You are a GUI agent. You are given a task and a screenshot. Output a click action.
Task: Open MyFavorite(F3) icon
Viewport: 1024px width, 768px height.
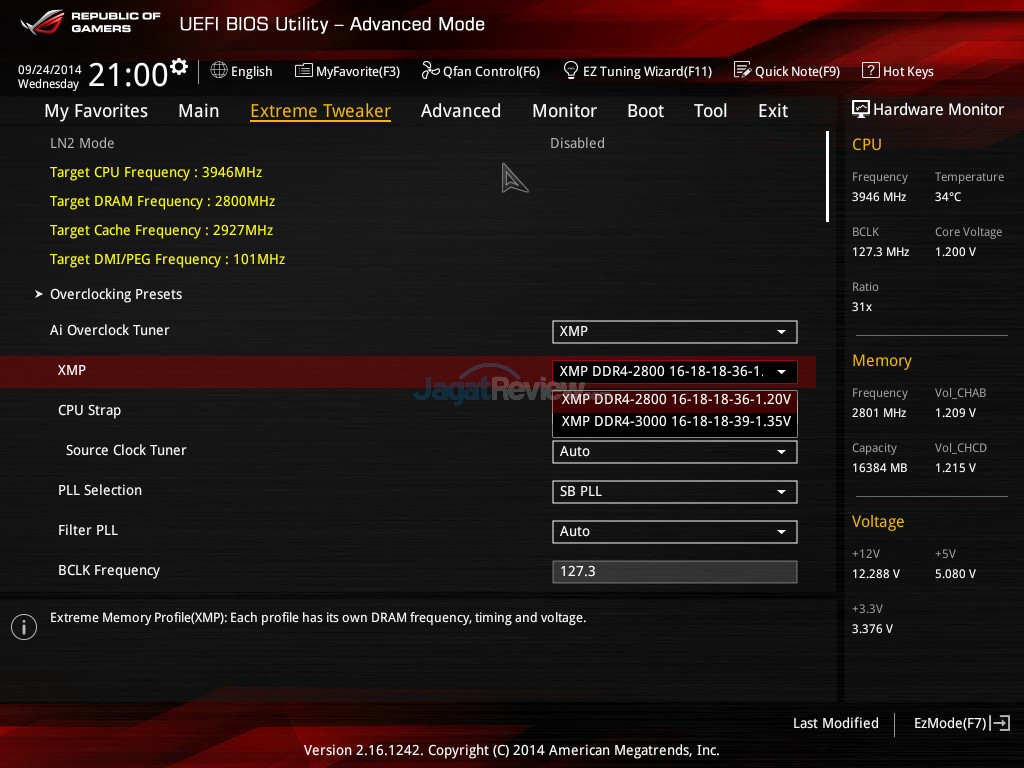tap(303, 71)
